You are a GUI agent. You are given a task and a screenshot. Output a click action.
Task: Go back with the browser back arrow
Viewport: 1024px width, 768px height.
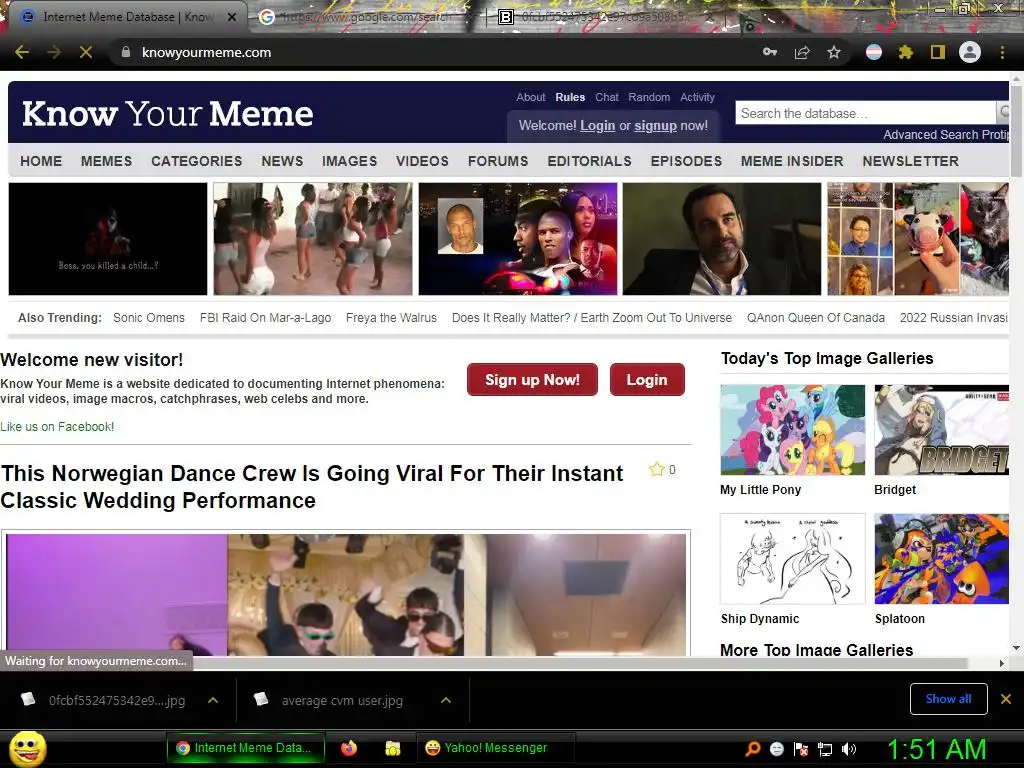tap(22, 52)
